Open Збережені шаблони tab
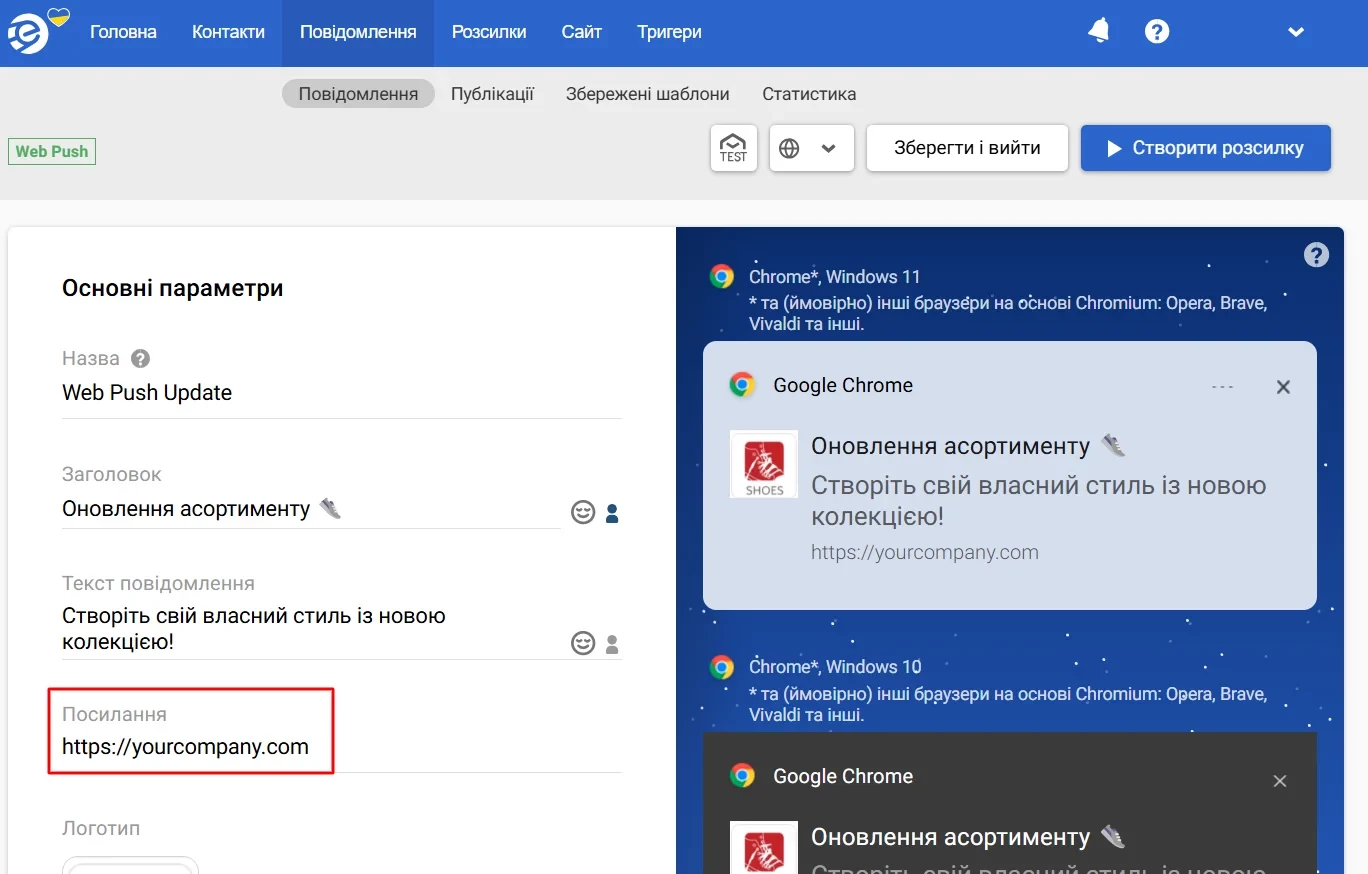The height and width of the screenshot is (874, 1368). [x=647, y=94]
